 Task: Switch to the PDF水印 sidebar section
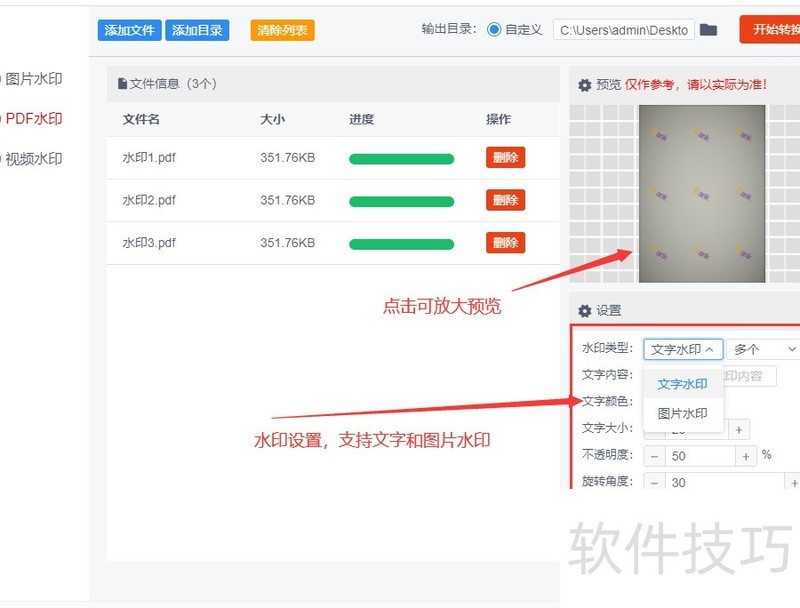point(34,117)
